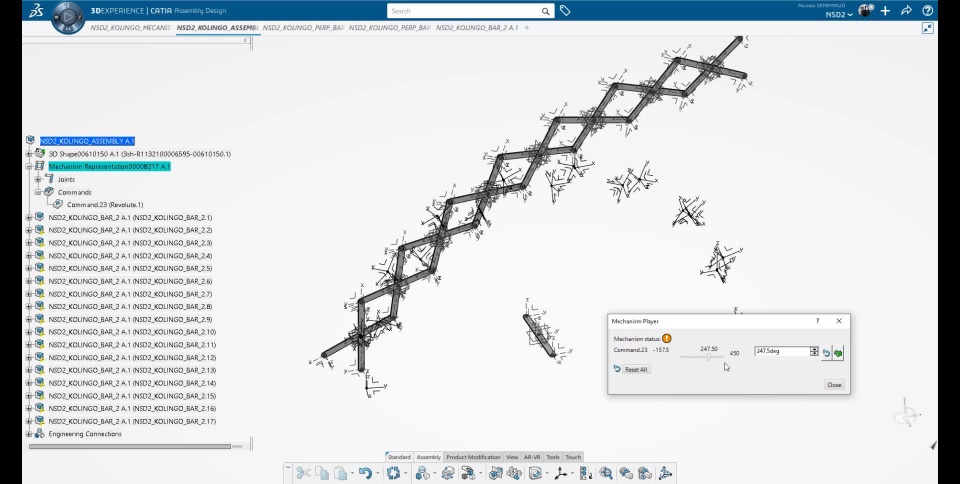This screenshot has height=484, width=960.
Task: Click the green icon in Mechanism Player
Action: click(838, 353)
